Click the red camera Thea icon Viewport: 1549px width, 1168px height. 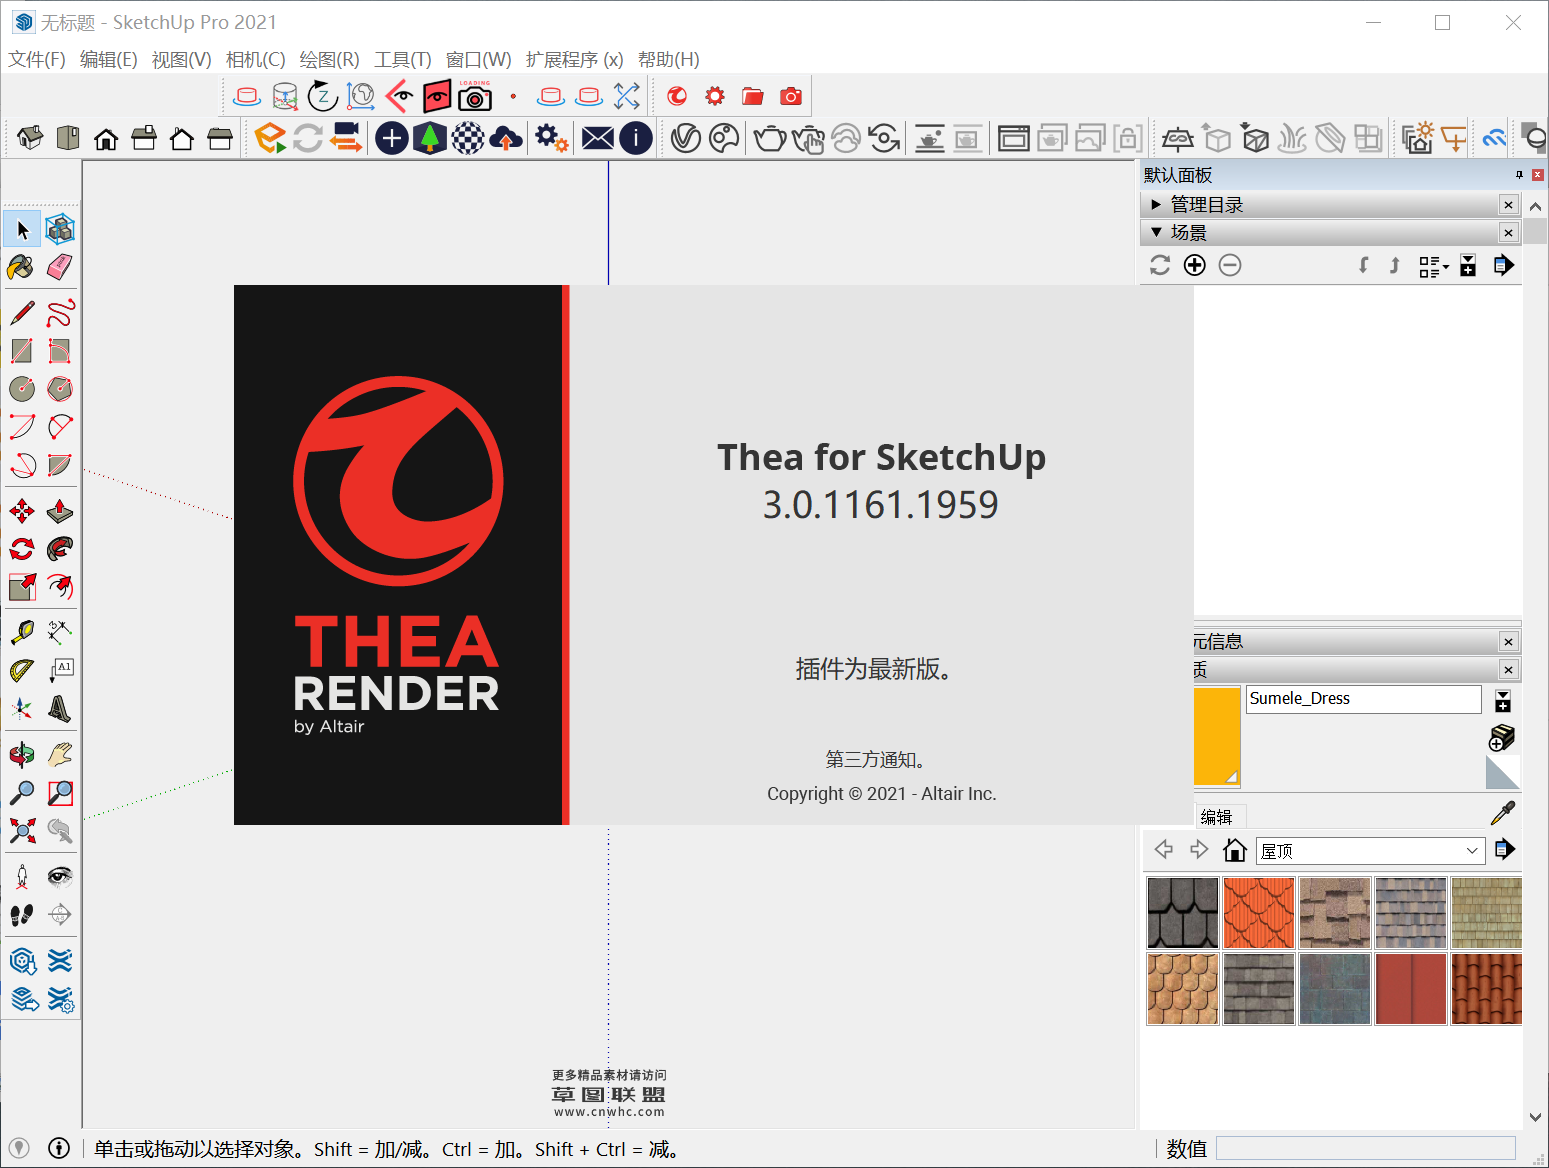(791, 96)
